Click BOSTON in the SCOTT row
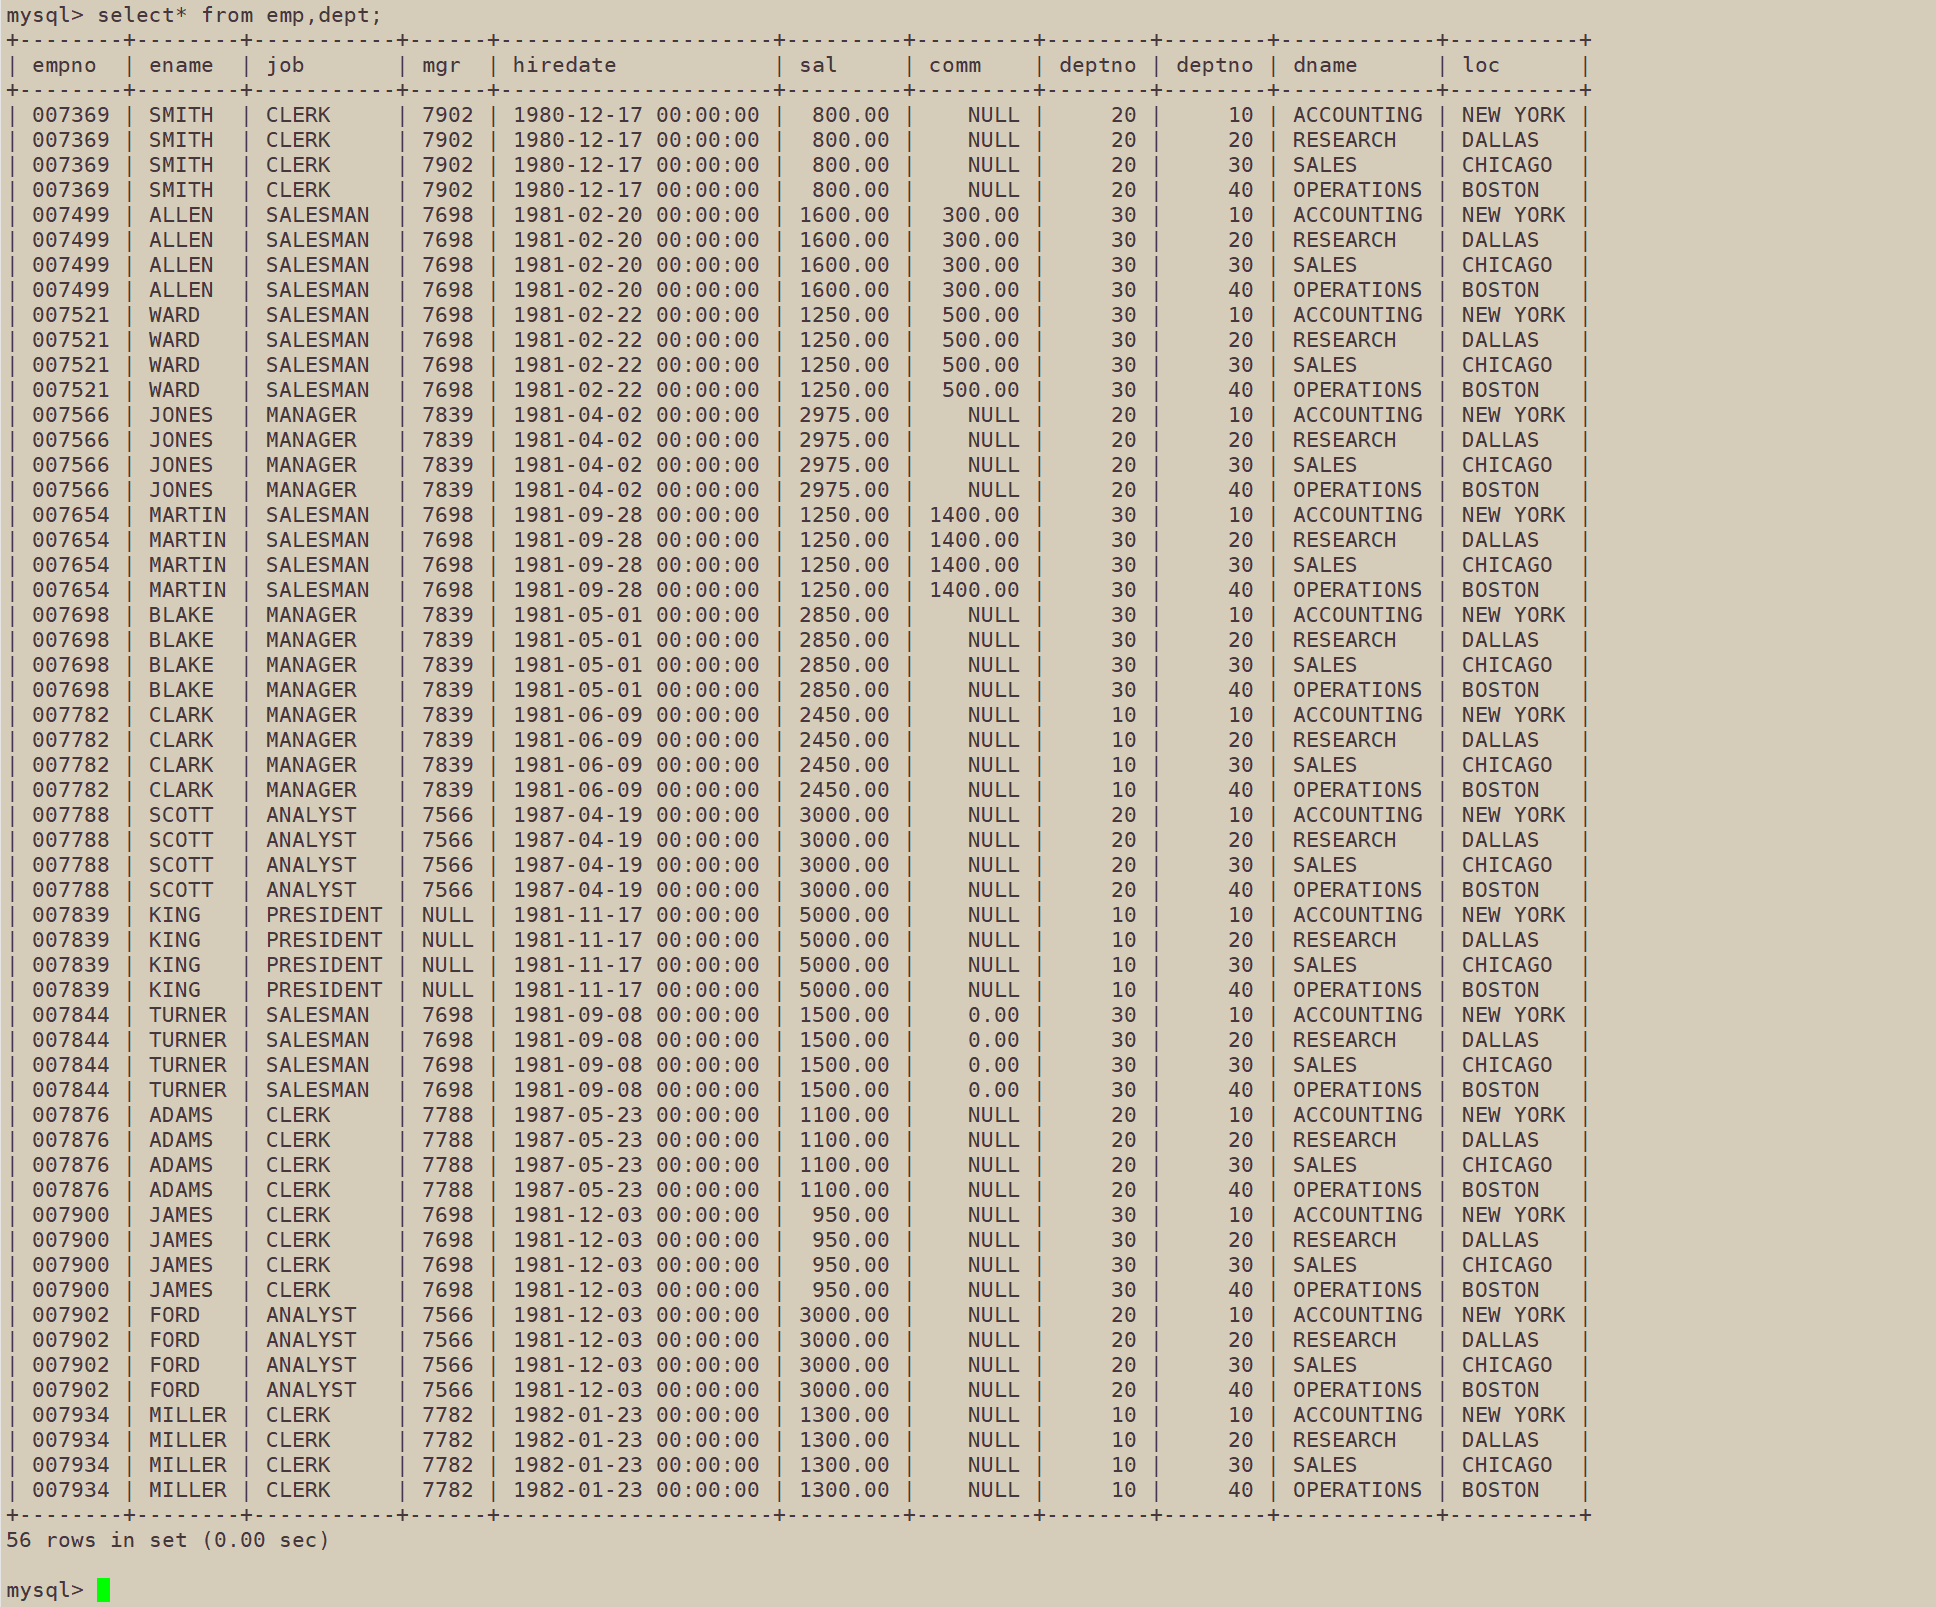The height and width of the screenshot is (1607, 1936). point(1500,890)
